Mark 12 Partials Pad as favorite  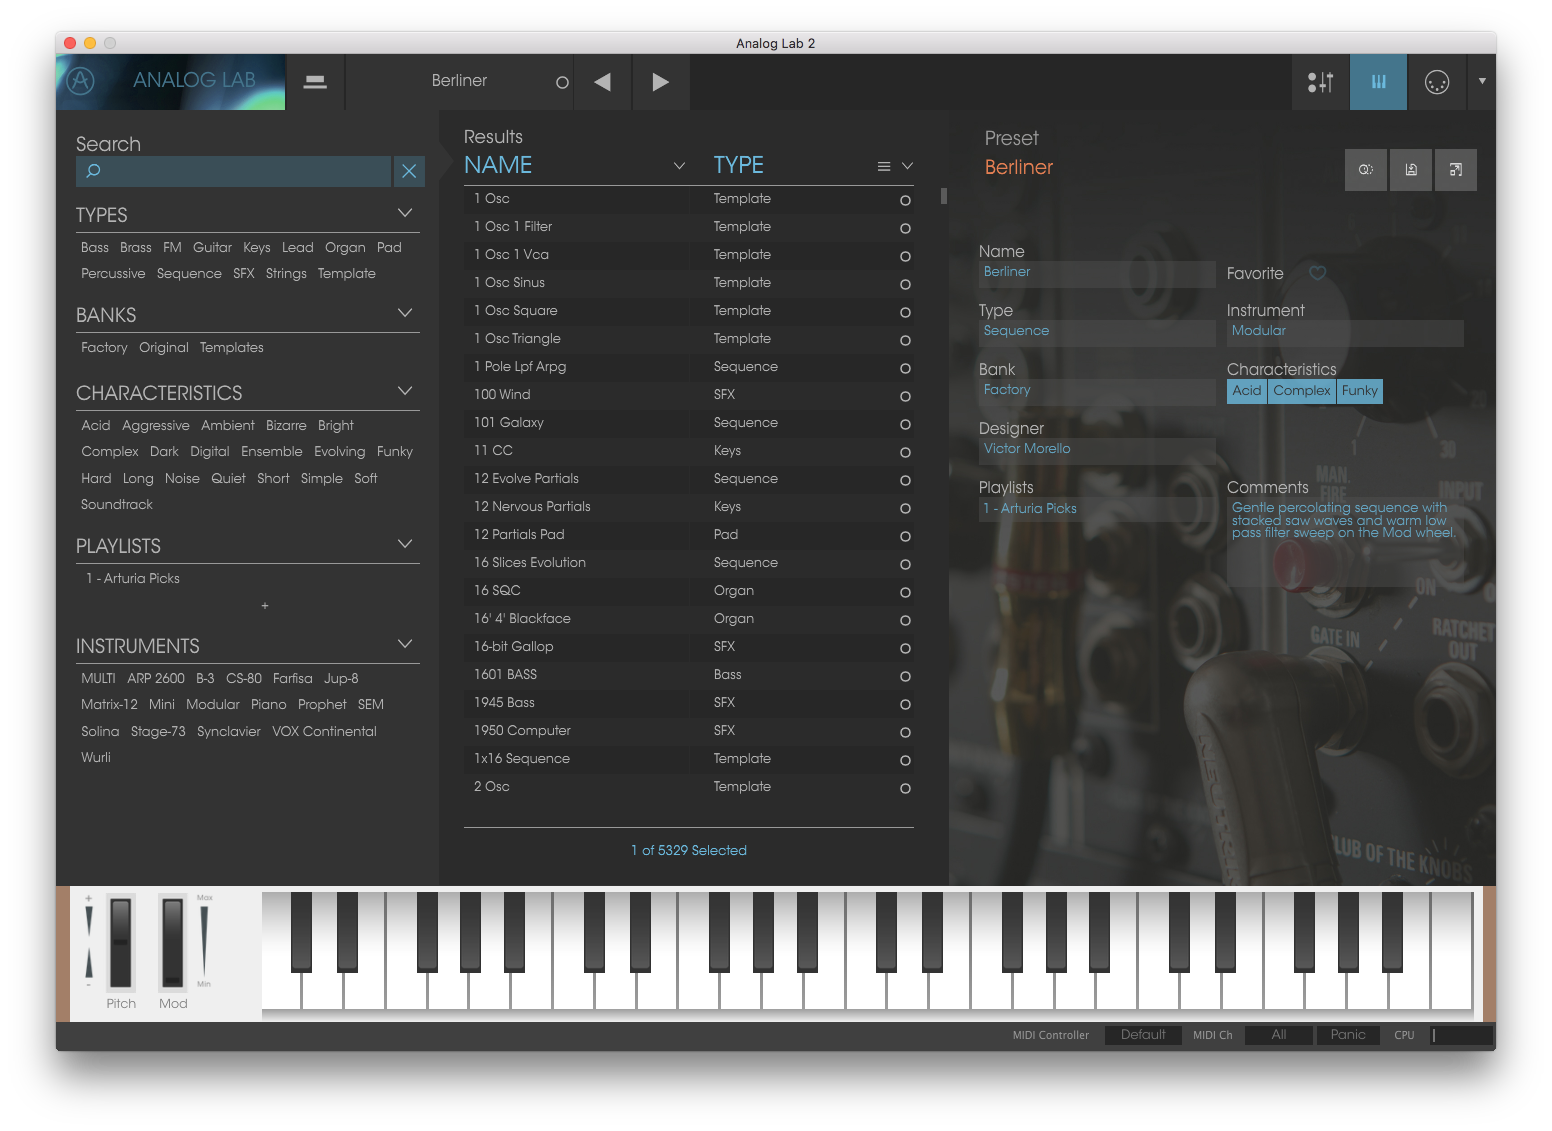point(905,536)
